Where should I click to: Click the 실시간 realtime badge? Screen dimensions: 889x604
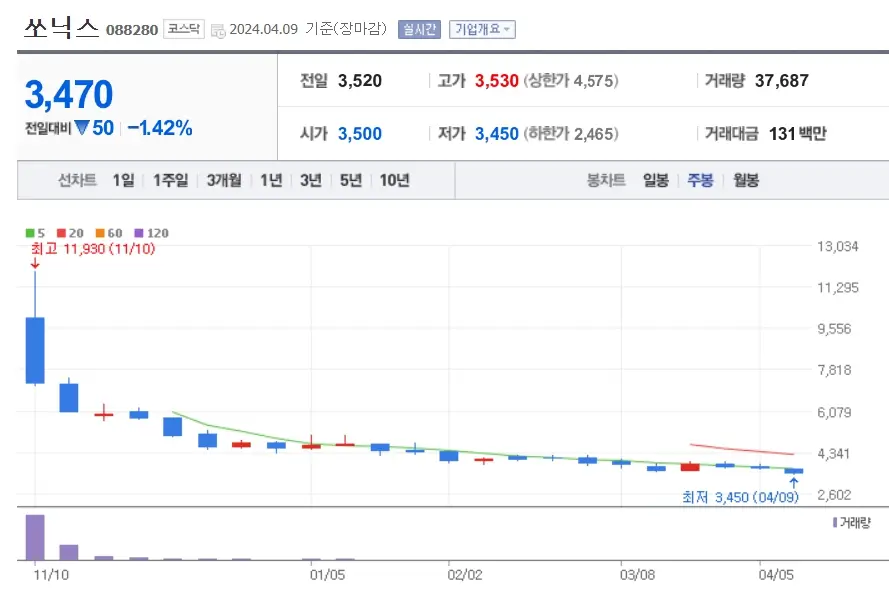418,29
